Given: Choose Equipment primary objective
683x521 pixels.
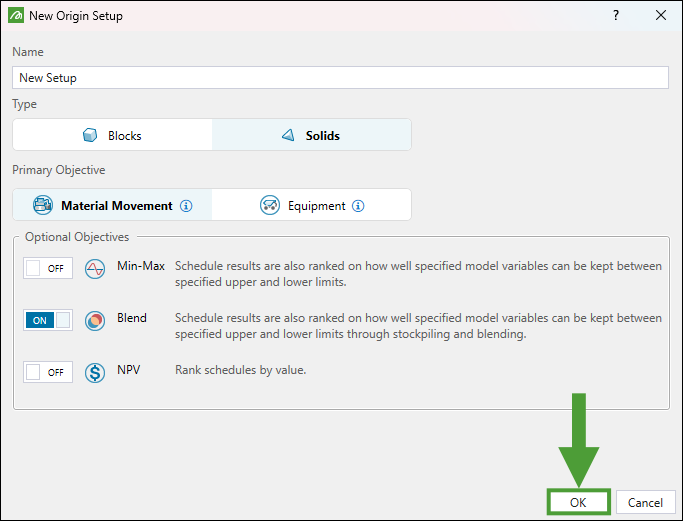Looking at the screenshot, I should [311, 205].
